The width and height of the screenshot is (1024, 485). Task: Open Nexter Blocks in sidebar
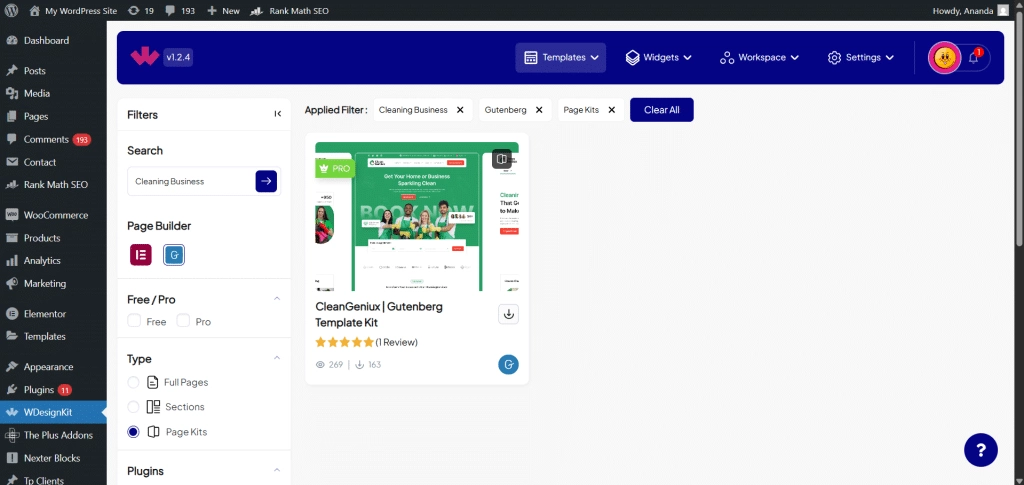tap(53, 458)
